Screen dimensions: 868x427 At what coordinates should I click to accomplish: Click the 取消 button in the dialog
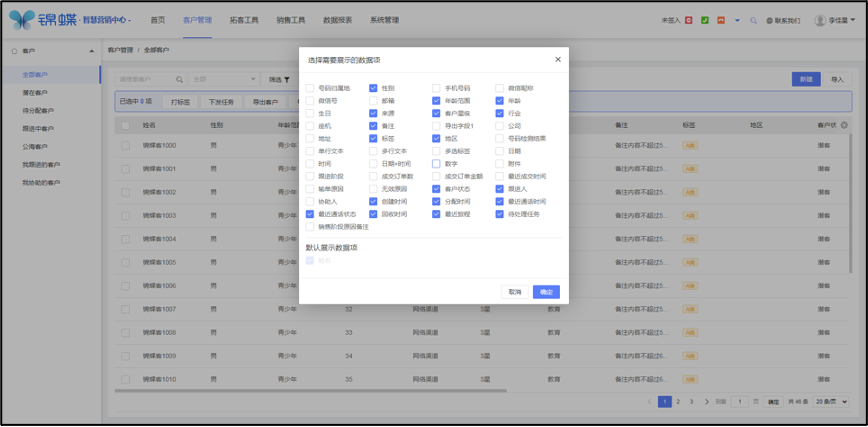[x=515, y=292]
